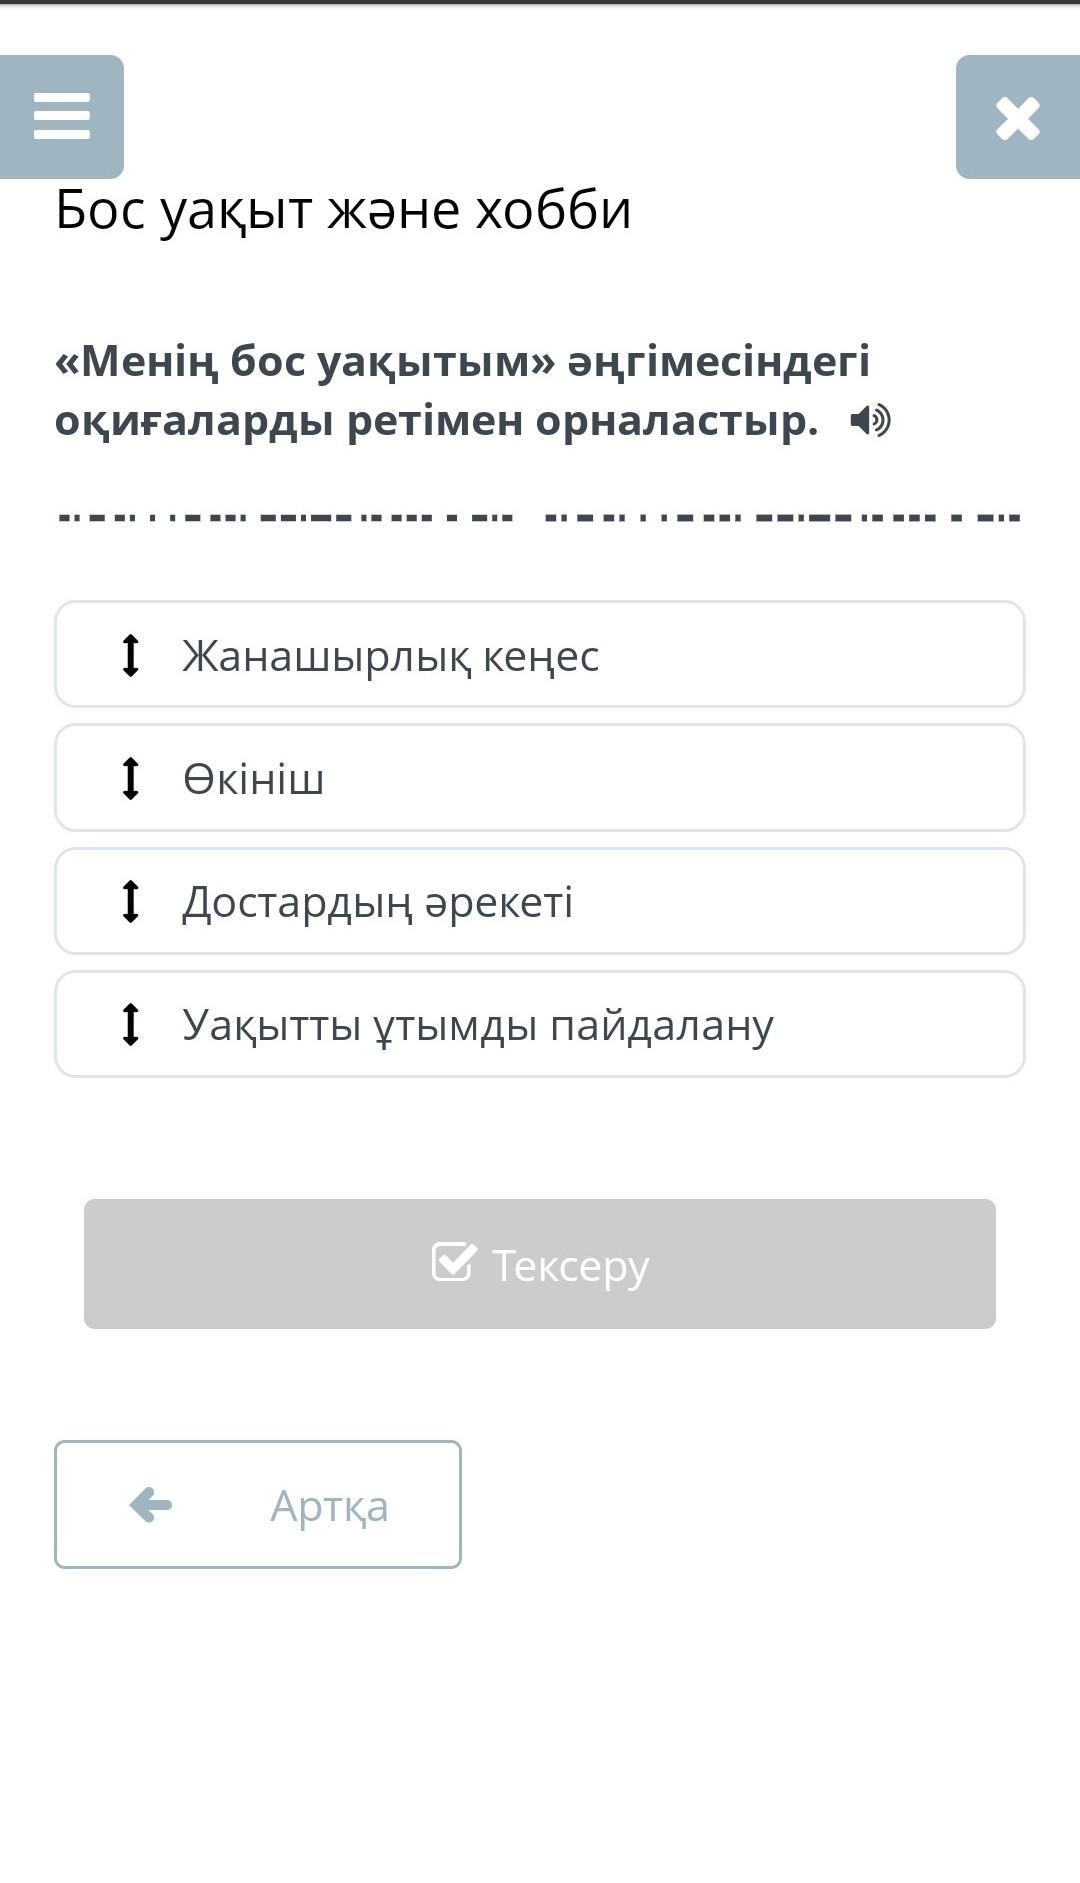The height and width of the screenshot is (1883, 1080).
Task: Select the Достардың әрекеті item
Action: pos(540,901)
